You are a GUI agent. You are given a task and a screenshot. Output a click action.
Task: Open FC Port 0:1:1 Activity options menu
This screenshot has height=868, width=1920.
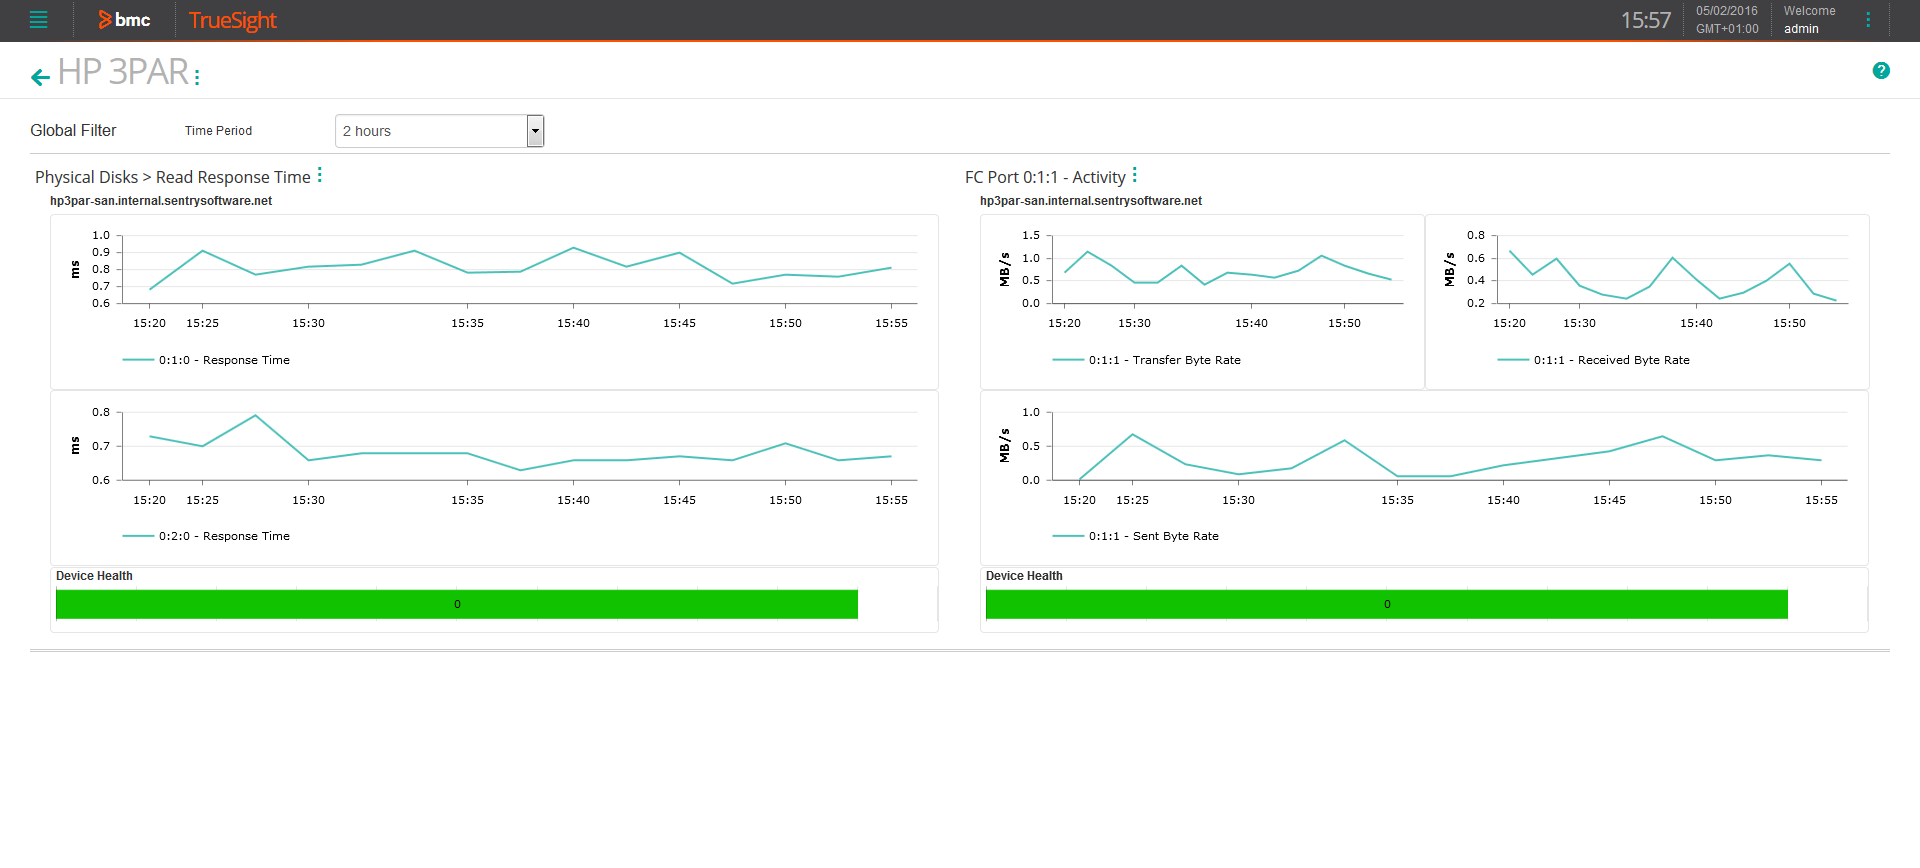(1135, 175)
